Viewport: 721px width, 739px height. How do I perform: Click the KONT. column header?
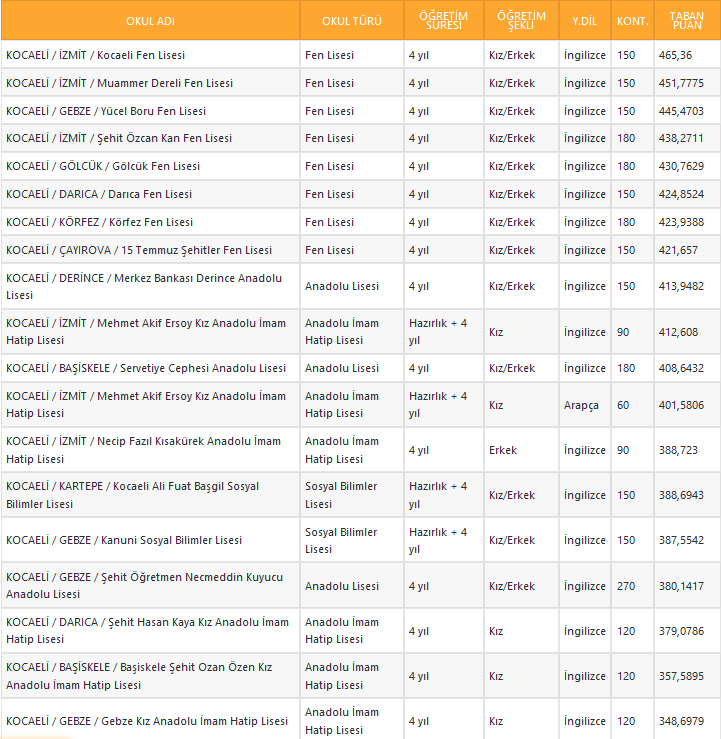tap(633, 21)
